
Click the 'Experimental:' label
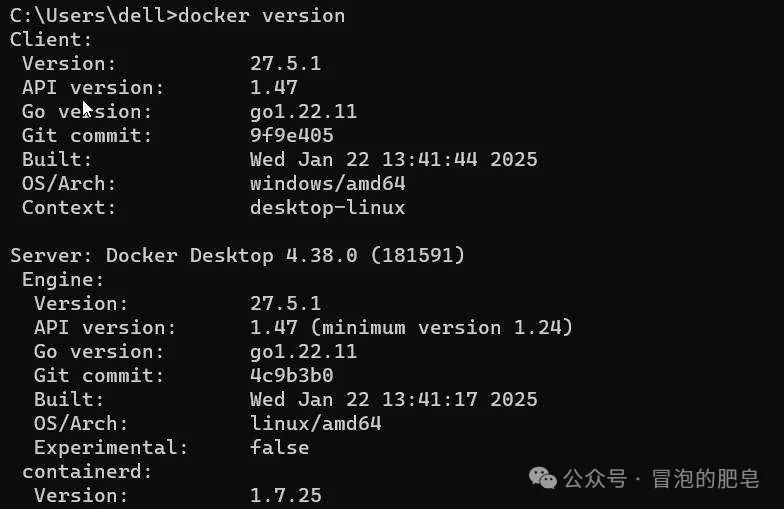point(111,447)
